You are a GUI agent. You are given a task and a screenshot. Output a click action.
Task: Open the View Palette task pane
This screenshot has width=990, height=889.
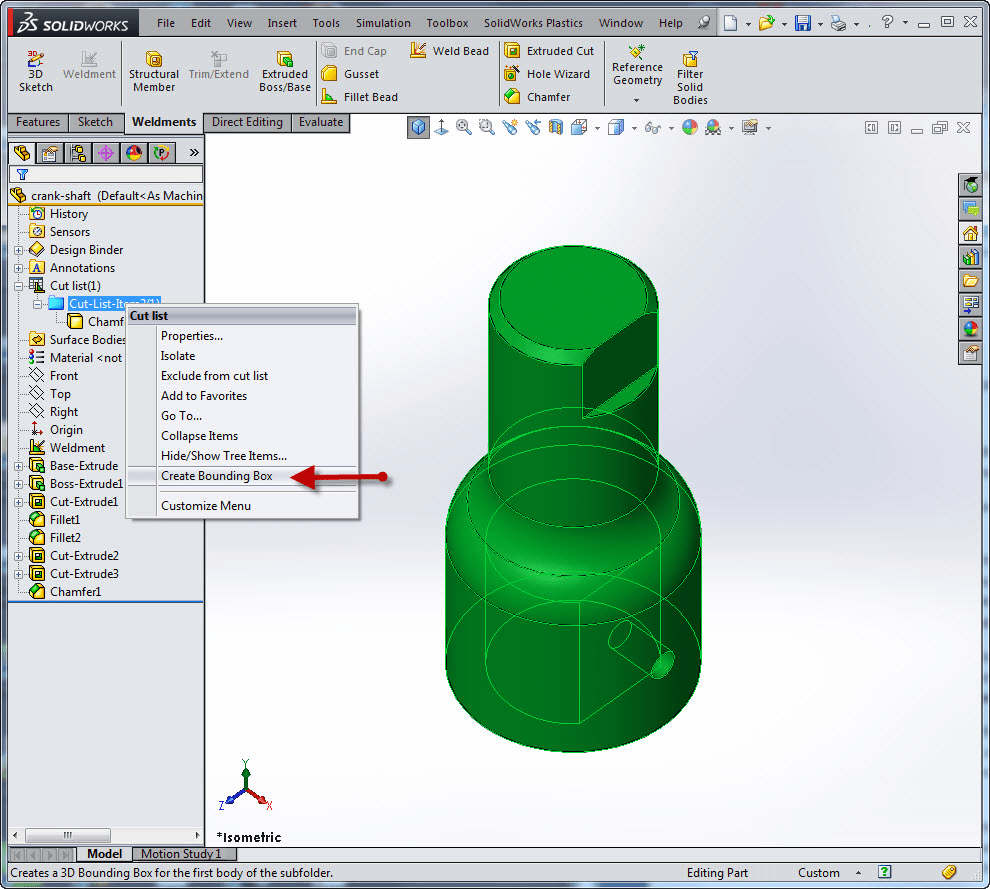(970, 304)
